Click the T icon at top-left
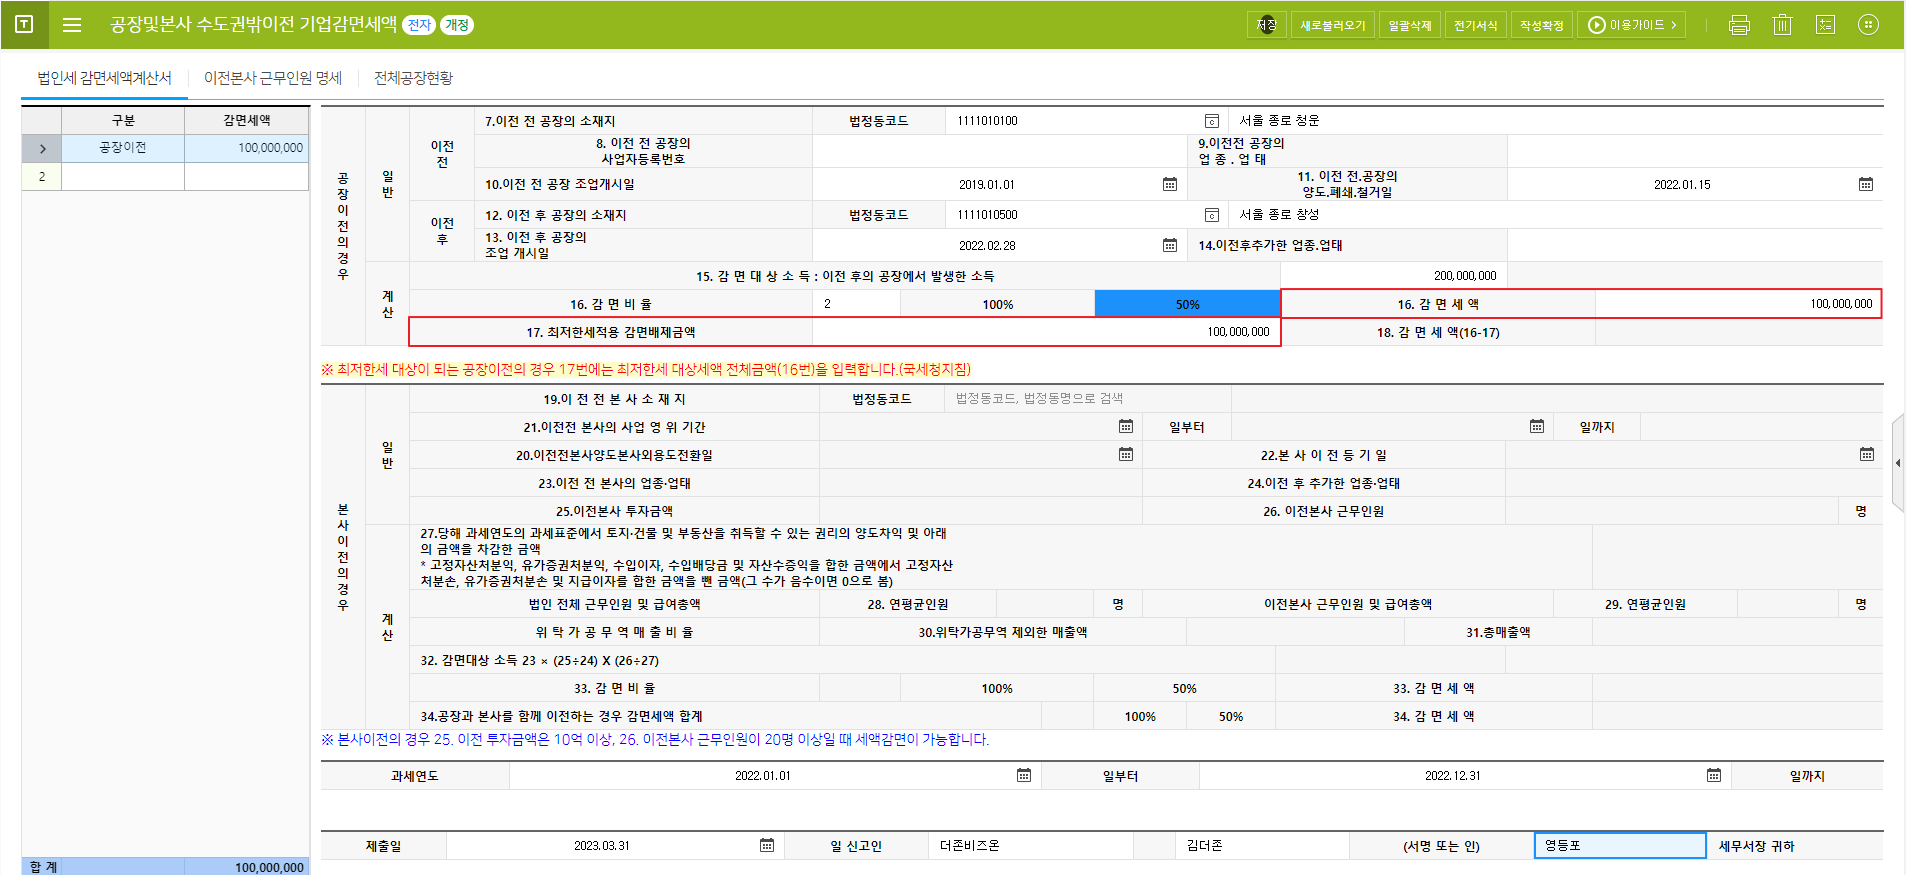The height and width of the screenshot is (875, 1906). click(24, 24)
